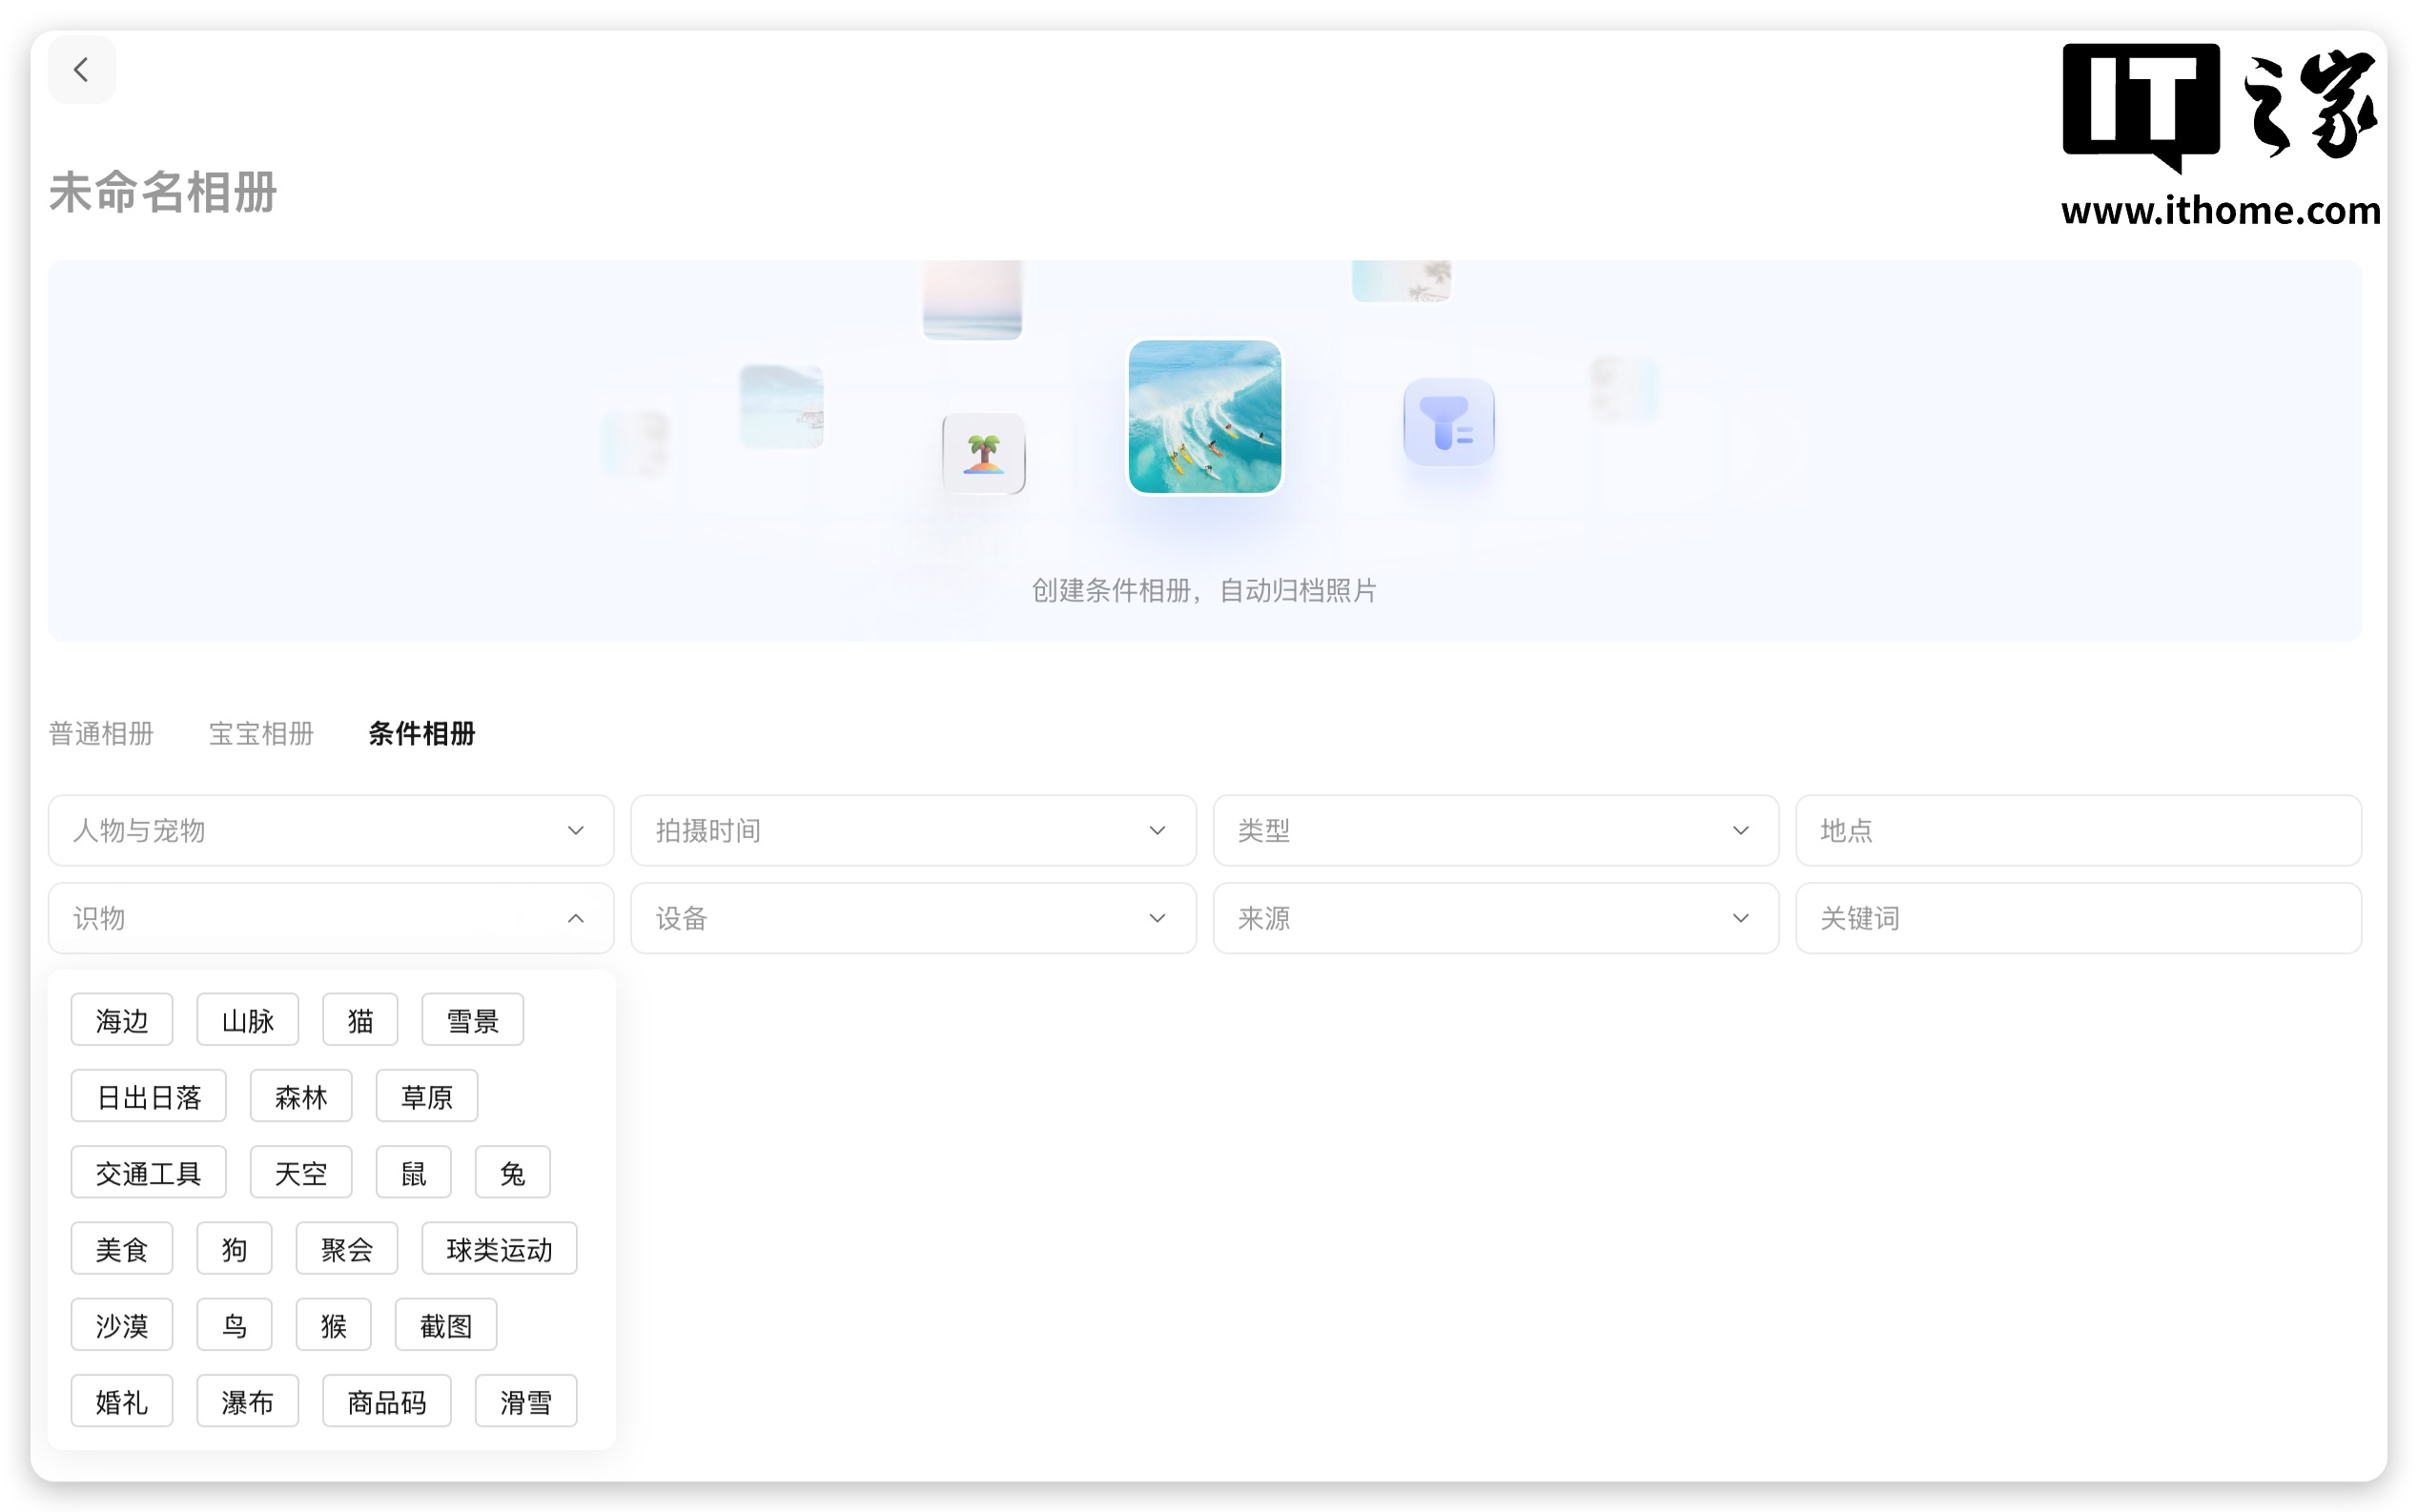
Task: Click the 婚礼 tag
Action: (x=122, y=1401)
